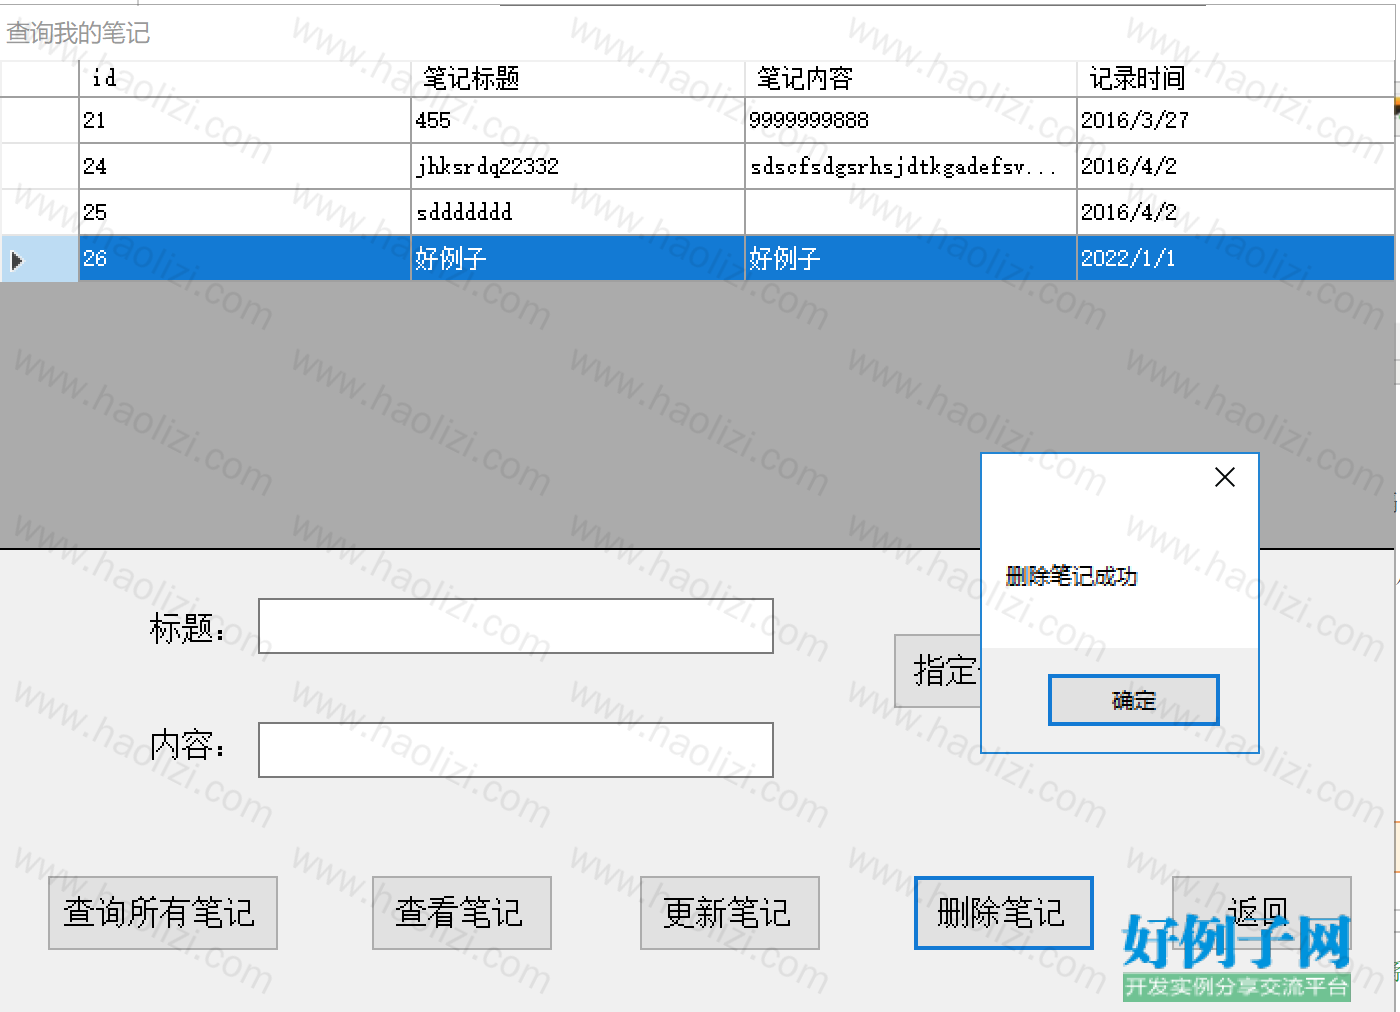Click the 查看笔记 button

tap(461, 913)
